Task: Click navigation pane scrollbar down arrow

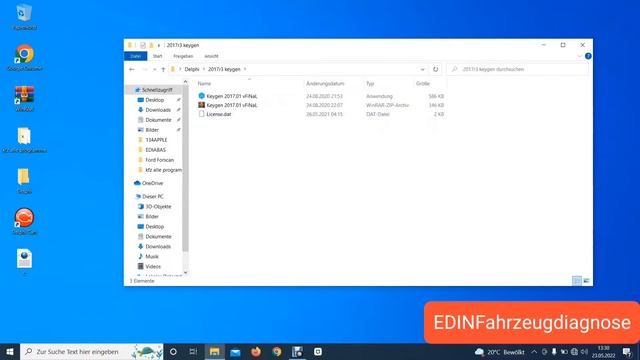Action: [186, 273]
